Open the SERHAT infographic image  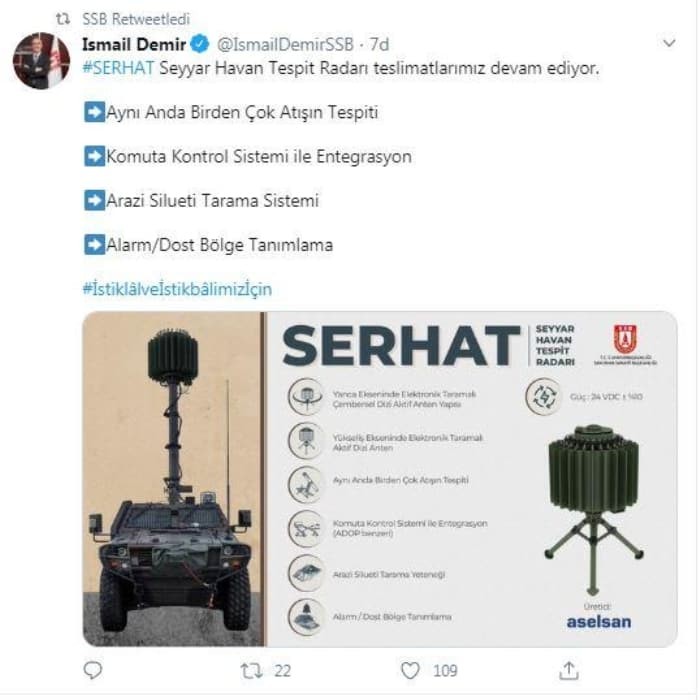(380, 479)
